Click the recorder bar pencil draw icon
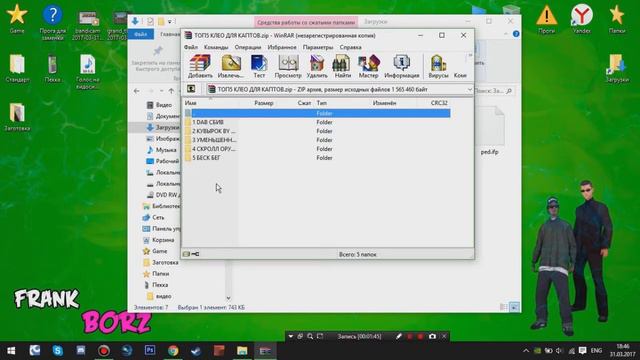This screenshot has width=640, height=360. [399, 336]
